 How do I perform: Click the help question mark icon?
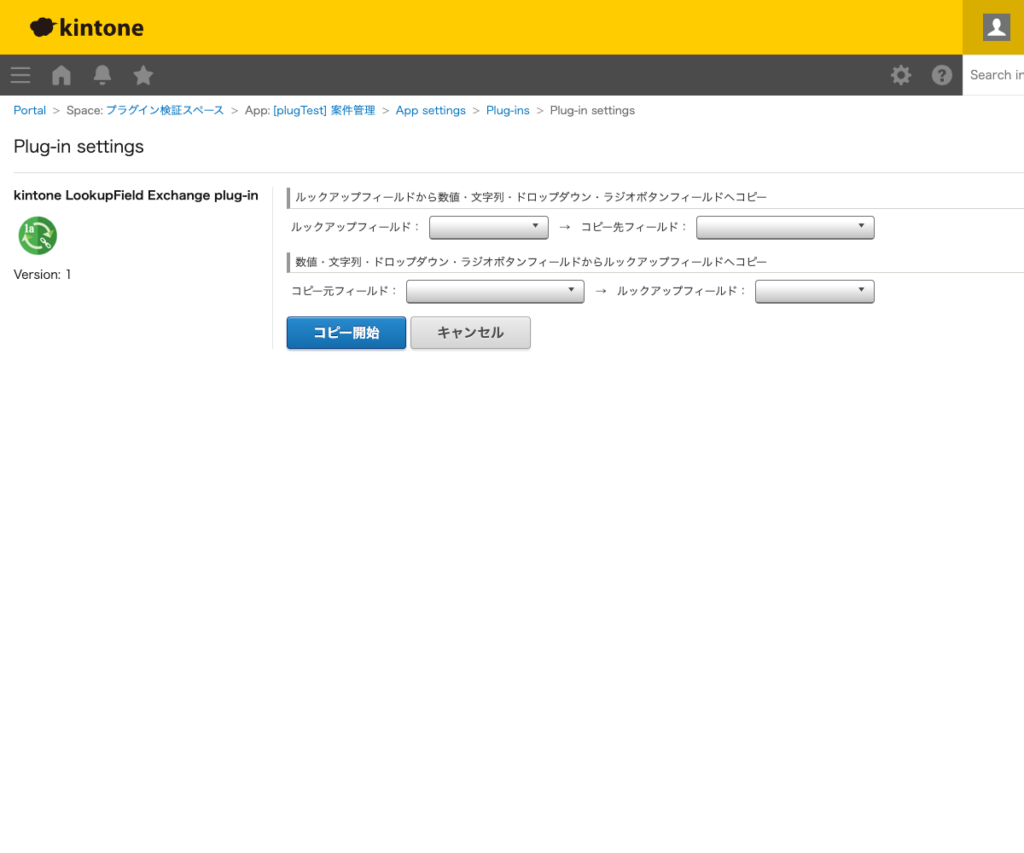pyautogui.click(x=941, y=75)
